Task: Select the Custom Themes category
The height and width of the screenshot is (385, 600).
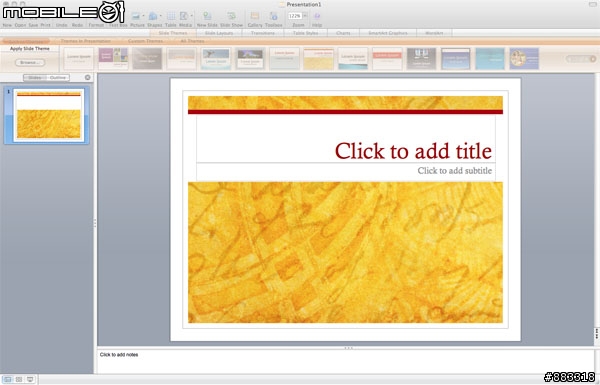Action: [145, 41]
